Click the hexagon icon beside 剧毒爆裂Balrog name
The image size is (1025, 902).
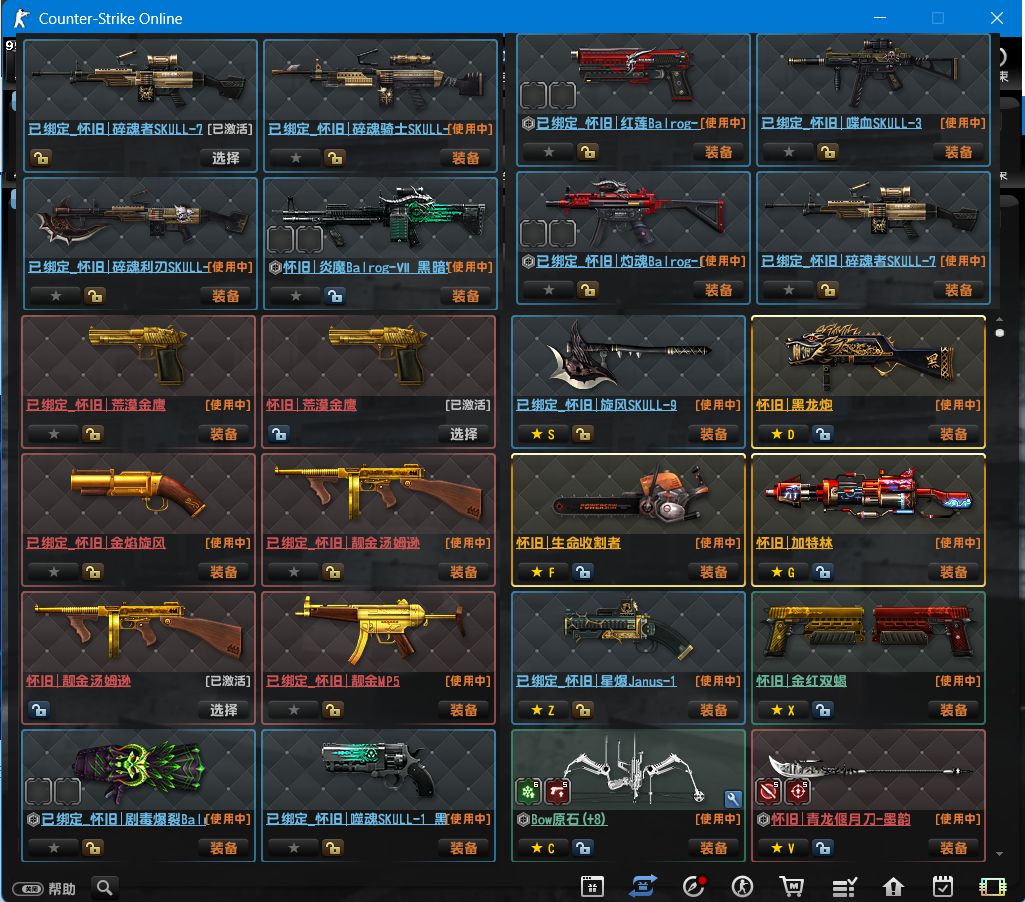point(33,820)
